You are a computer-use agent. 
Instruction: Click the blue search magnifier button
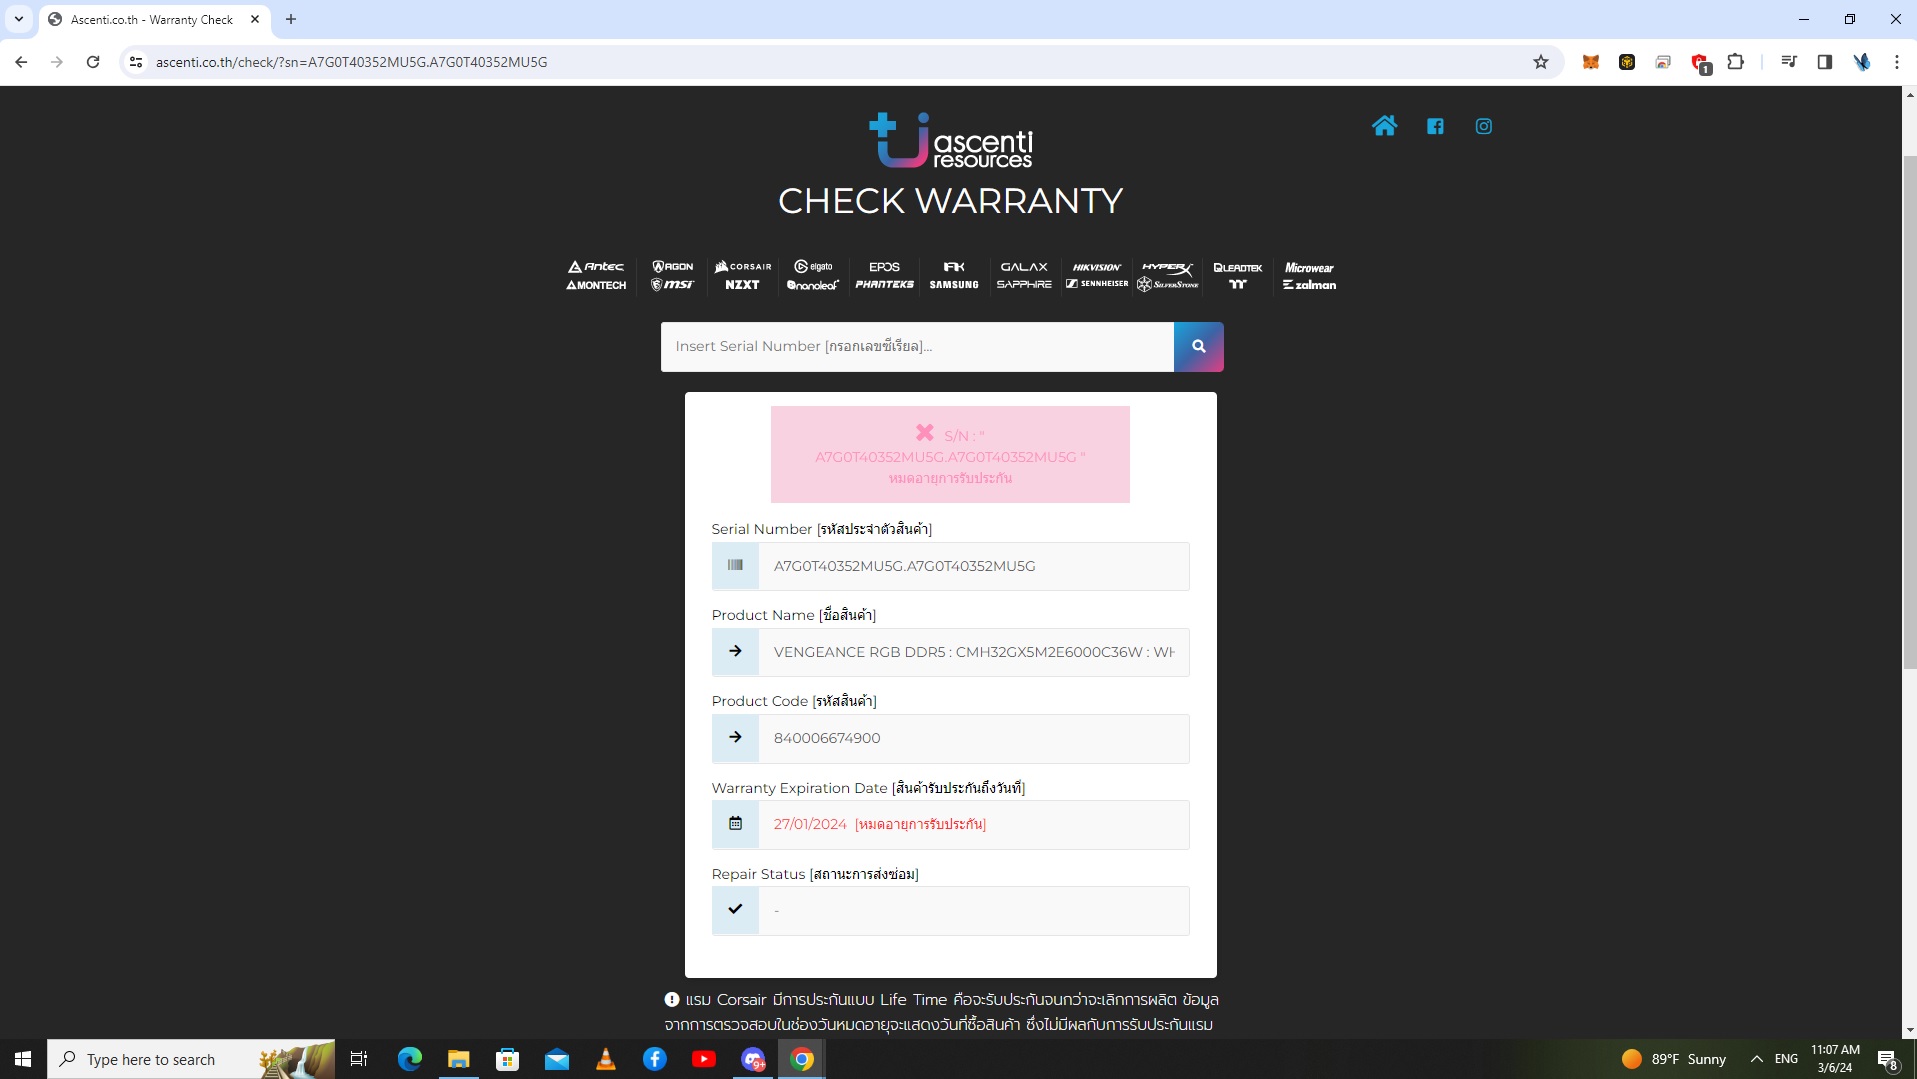click(1198, 347)
